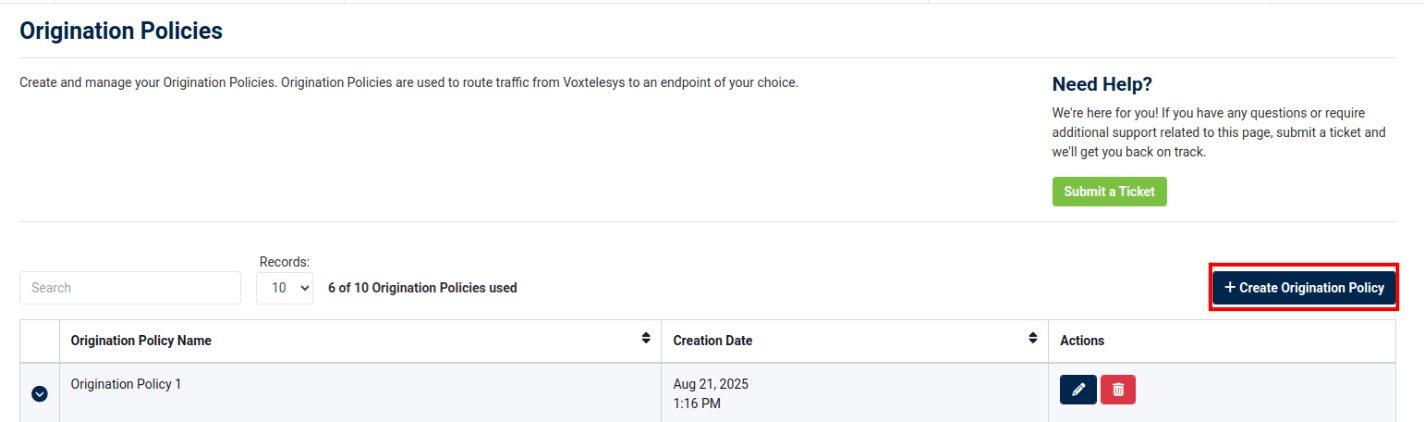Click the Records label above dropdown

click(x=284, y=262)
